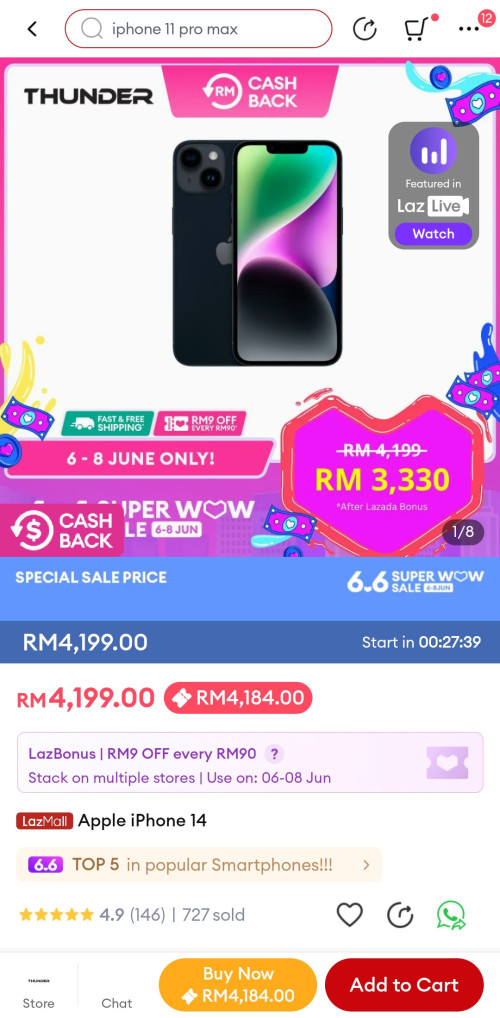This screenshot has height=1018, width=500.
Task: Add item to wishlist heart icon
Action: (x=349, y=915)
